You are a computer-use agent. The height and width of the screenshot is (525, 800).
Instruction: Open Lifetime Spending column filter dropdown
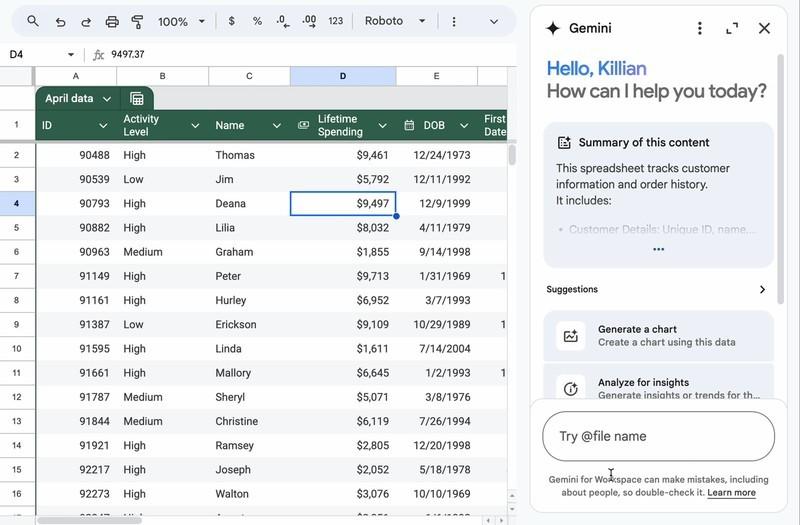[382, 126]
